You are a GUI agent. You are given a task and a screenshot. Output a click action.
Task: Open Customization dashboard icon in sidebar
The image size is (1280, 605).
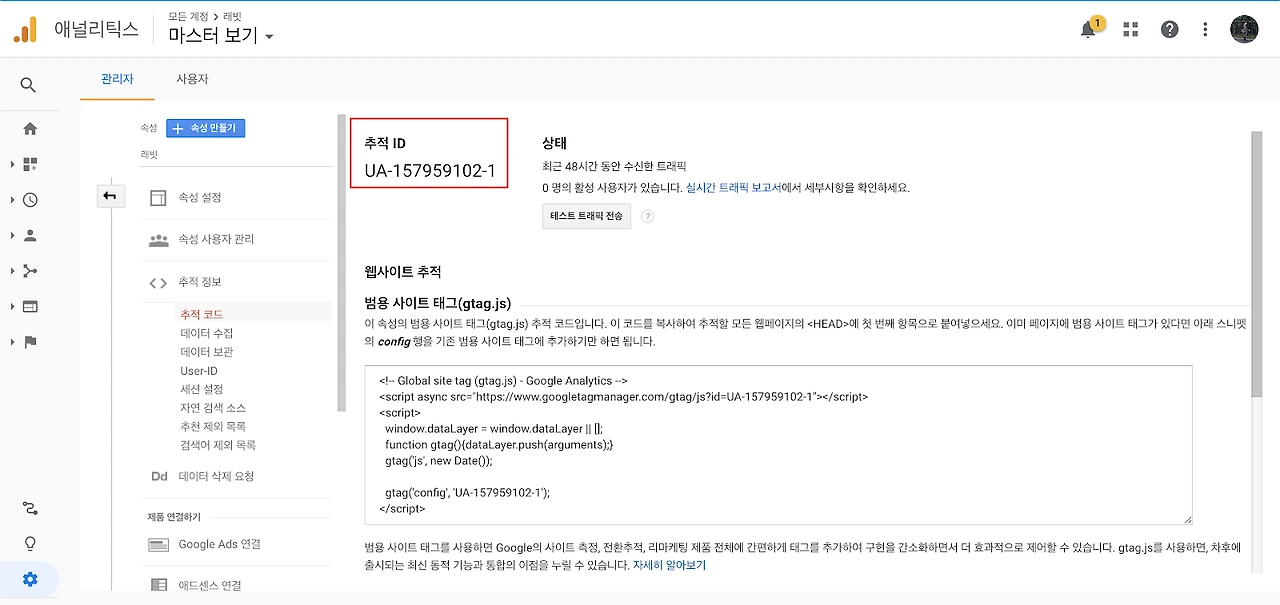(30, 164)
